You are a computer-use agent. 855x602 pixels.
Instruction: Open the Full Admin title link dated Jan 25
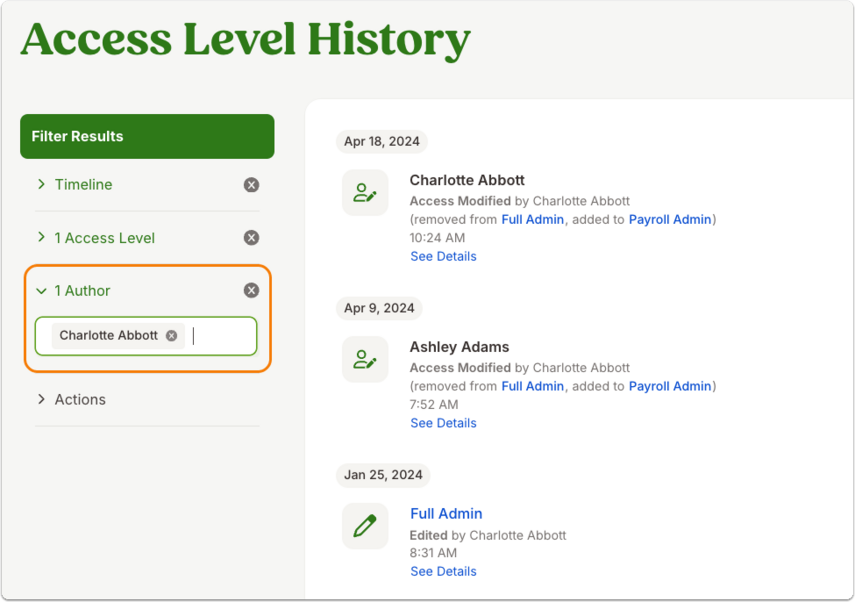(446, 514)
